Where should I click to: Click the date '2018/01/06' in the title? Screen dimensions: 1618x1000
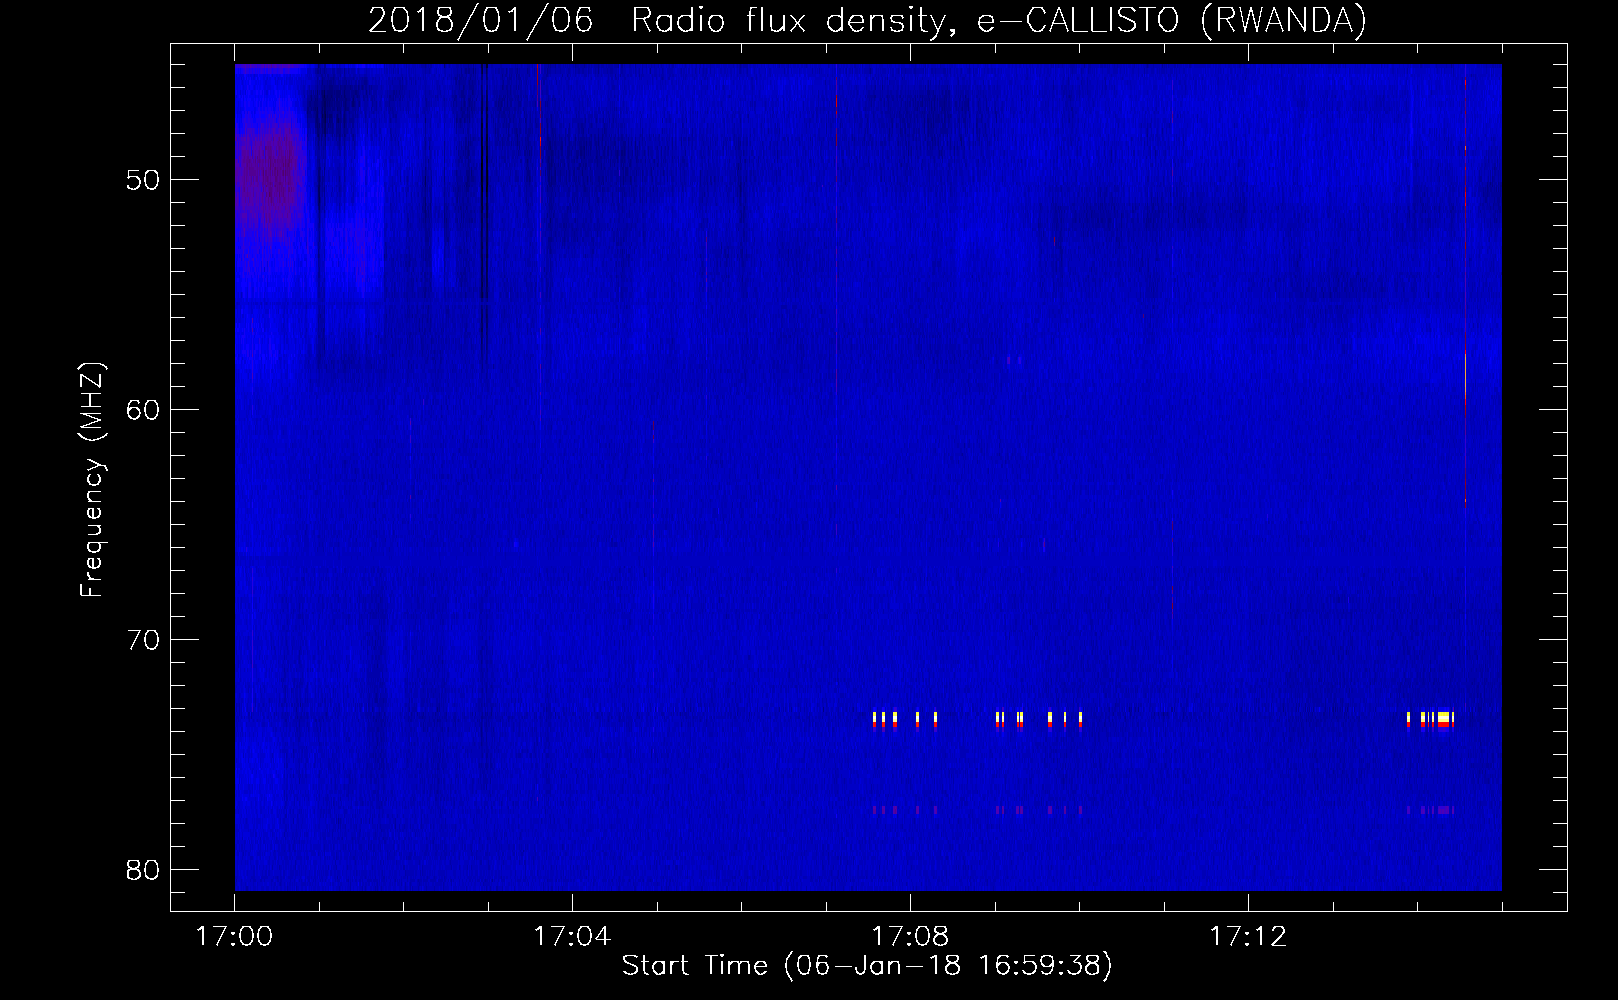pos(480,21)
